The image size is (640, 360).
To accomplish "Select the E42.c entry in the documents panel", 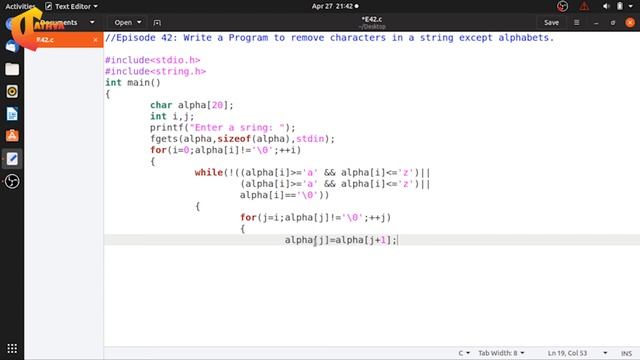I will [64, 40].
